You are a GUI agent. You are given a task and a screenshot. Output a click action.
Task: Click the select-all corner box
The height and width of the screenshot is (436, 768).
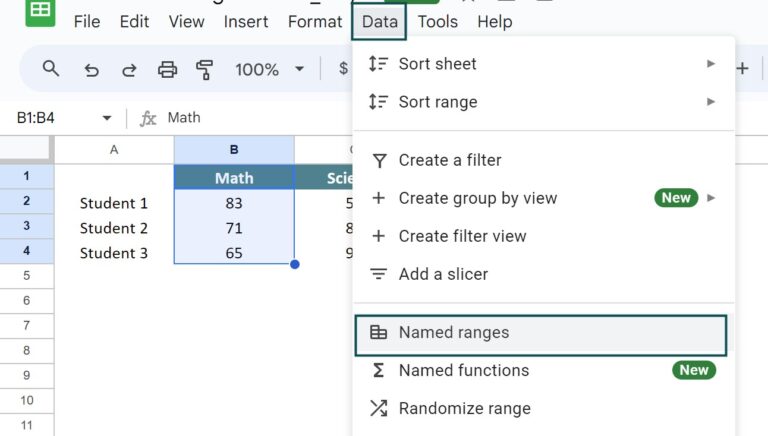coord(25,148)
